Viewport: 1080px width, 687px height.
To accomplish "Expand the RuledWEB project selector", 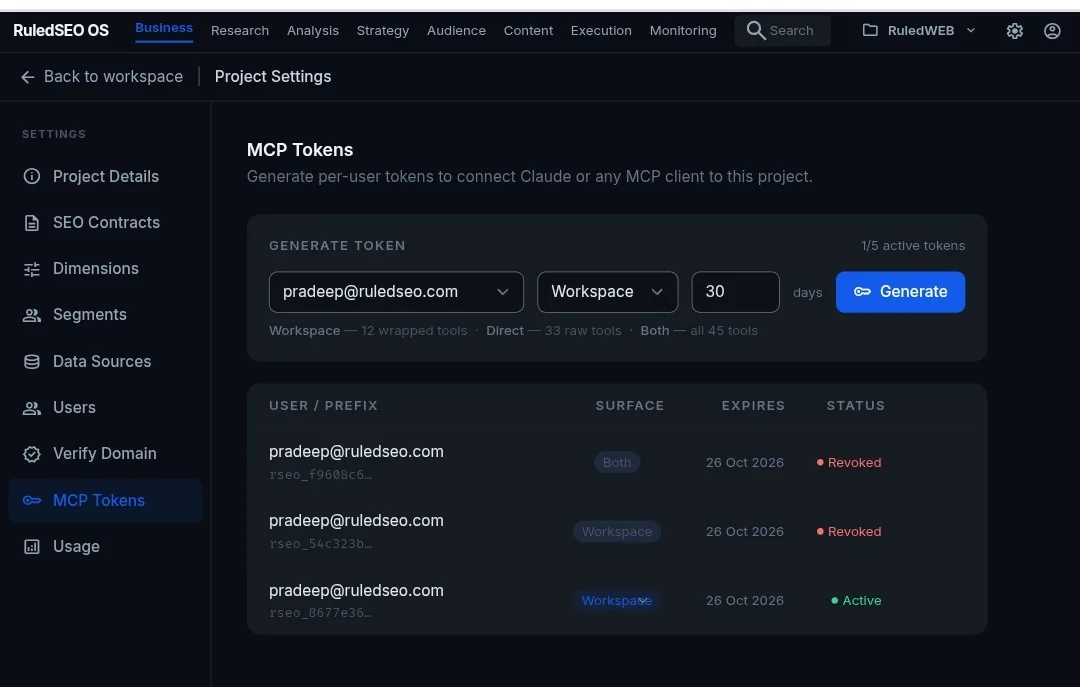I will [919, 31].
